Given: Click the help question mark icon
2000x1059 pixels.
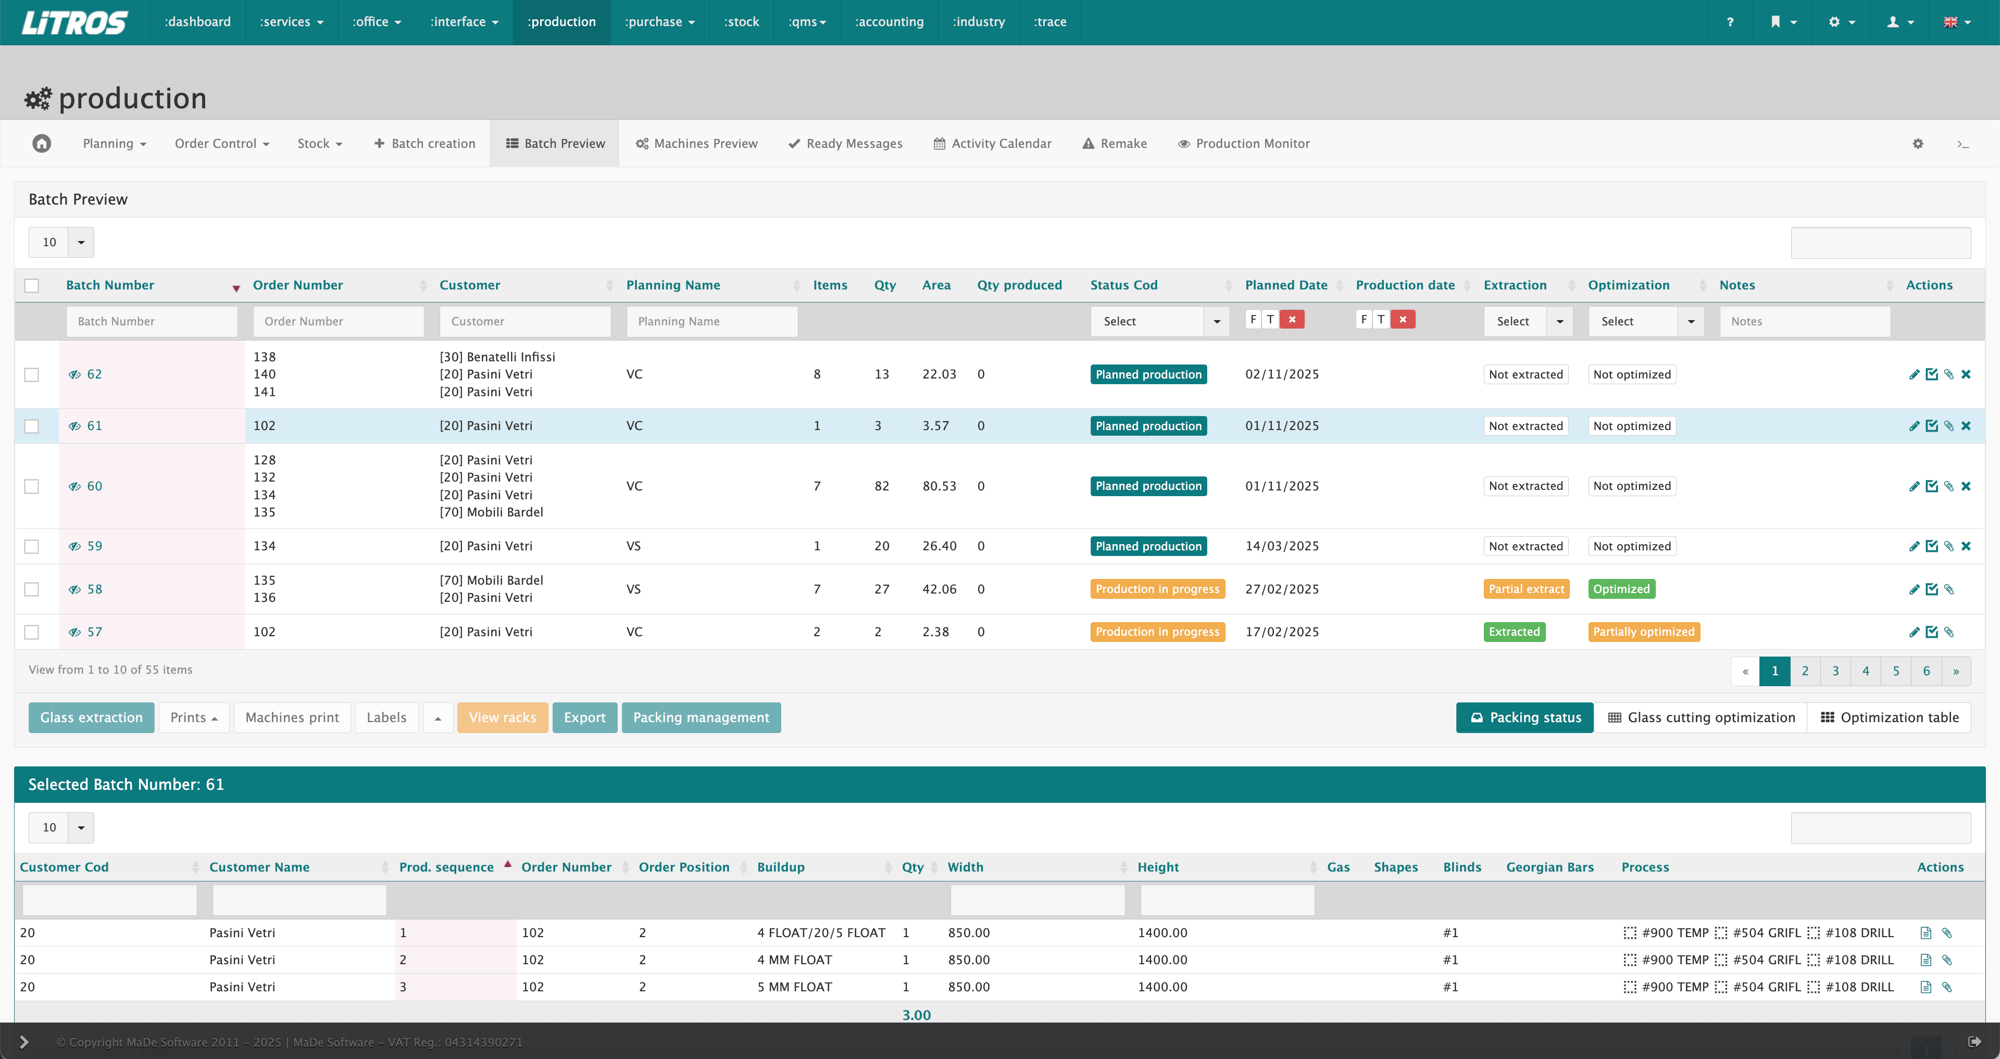Looking at the screenshot, I should pyautogui.click(x=1730, y=22).
